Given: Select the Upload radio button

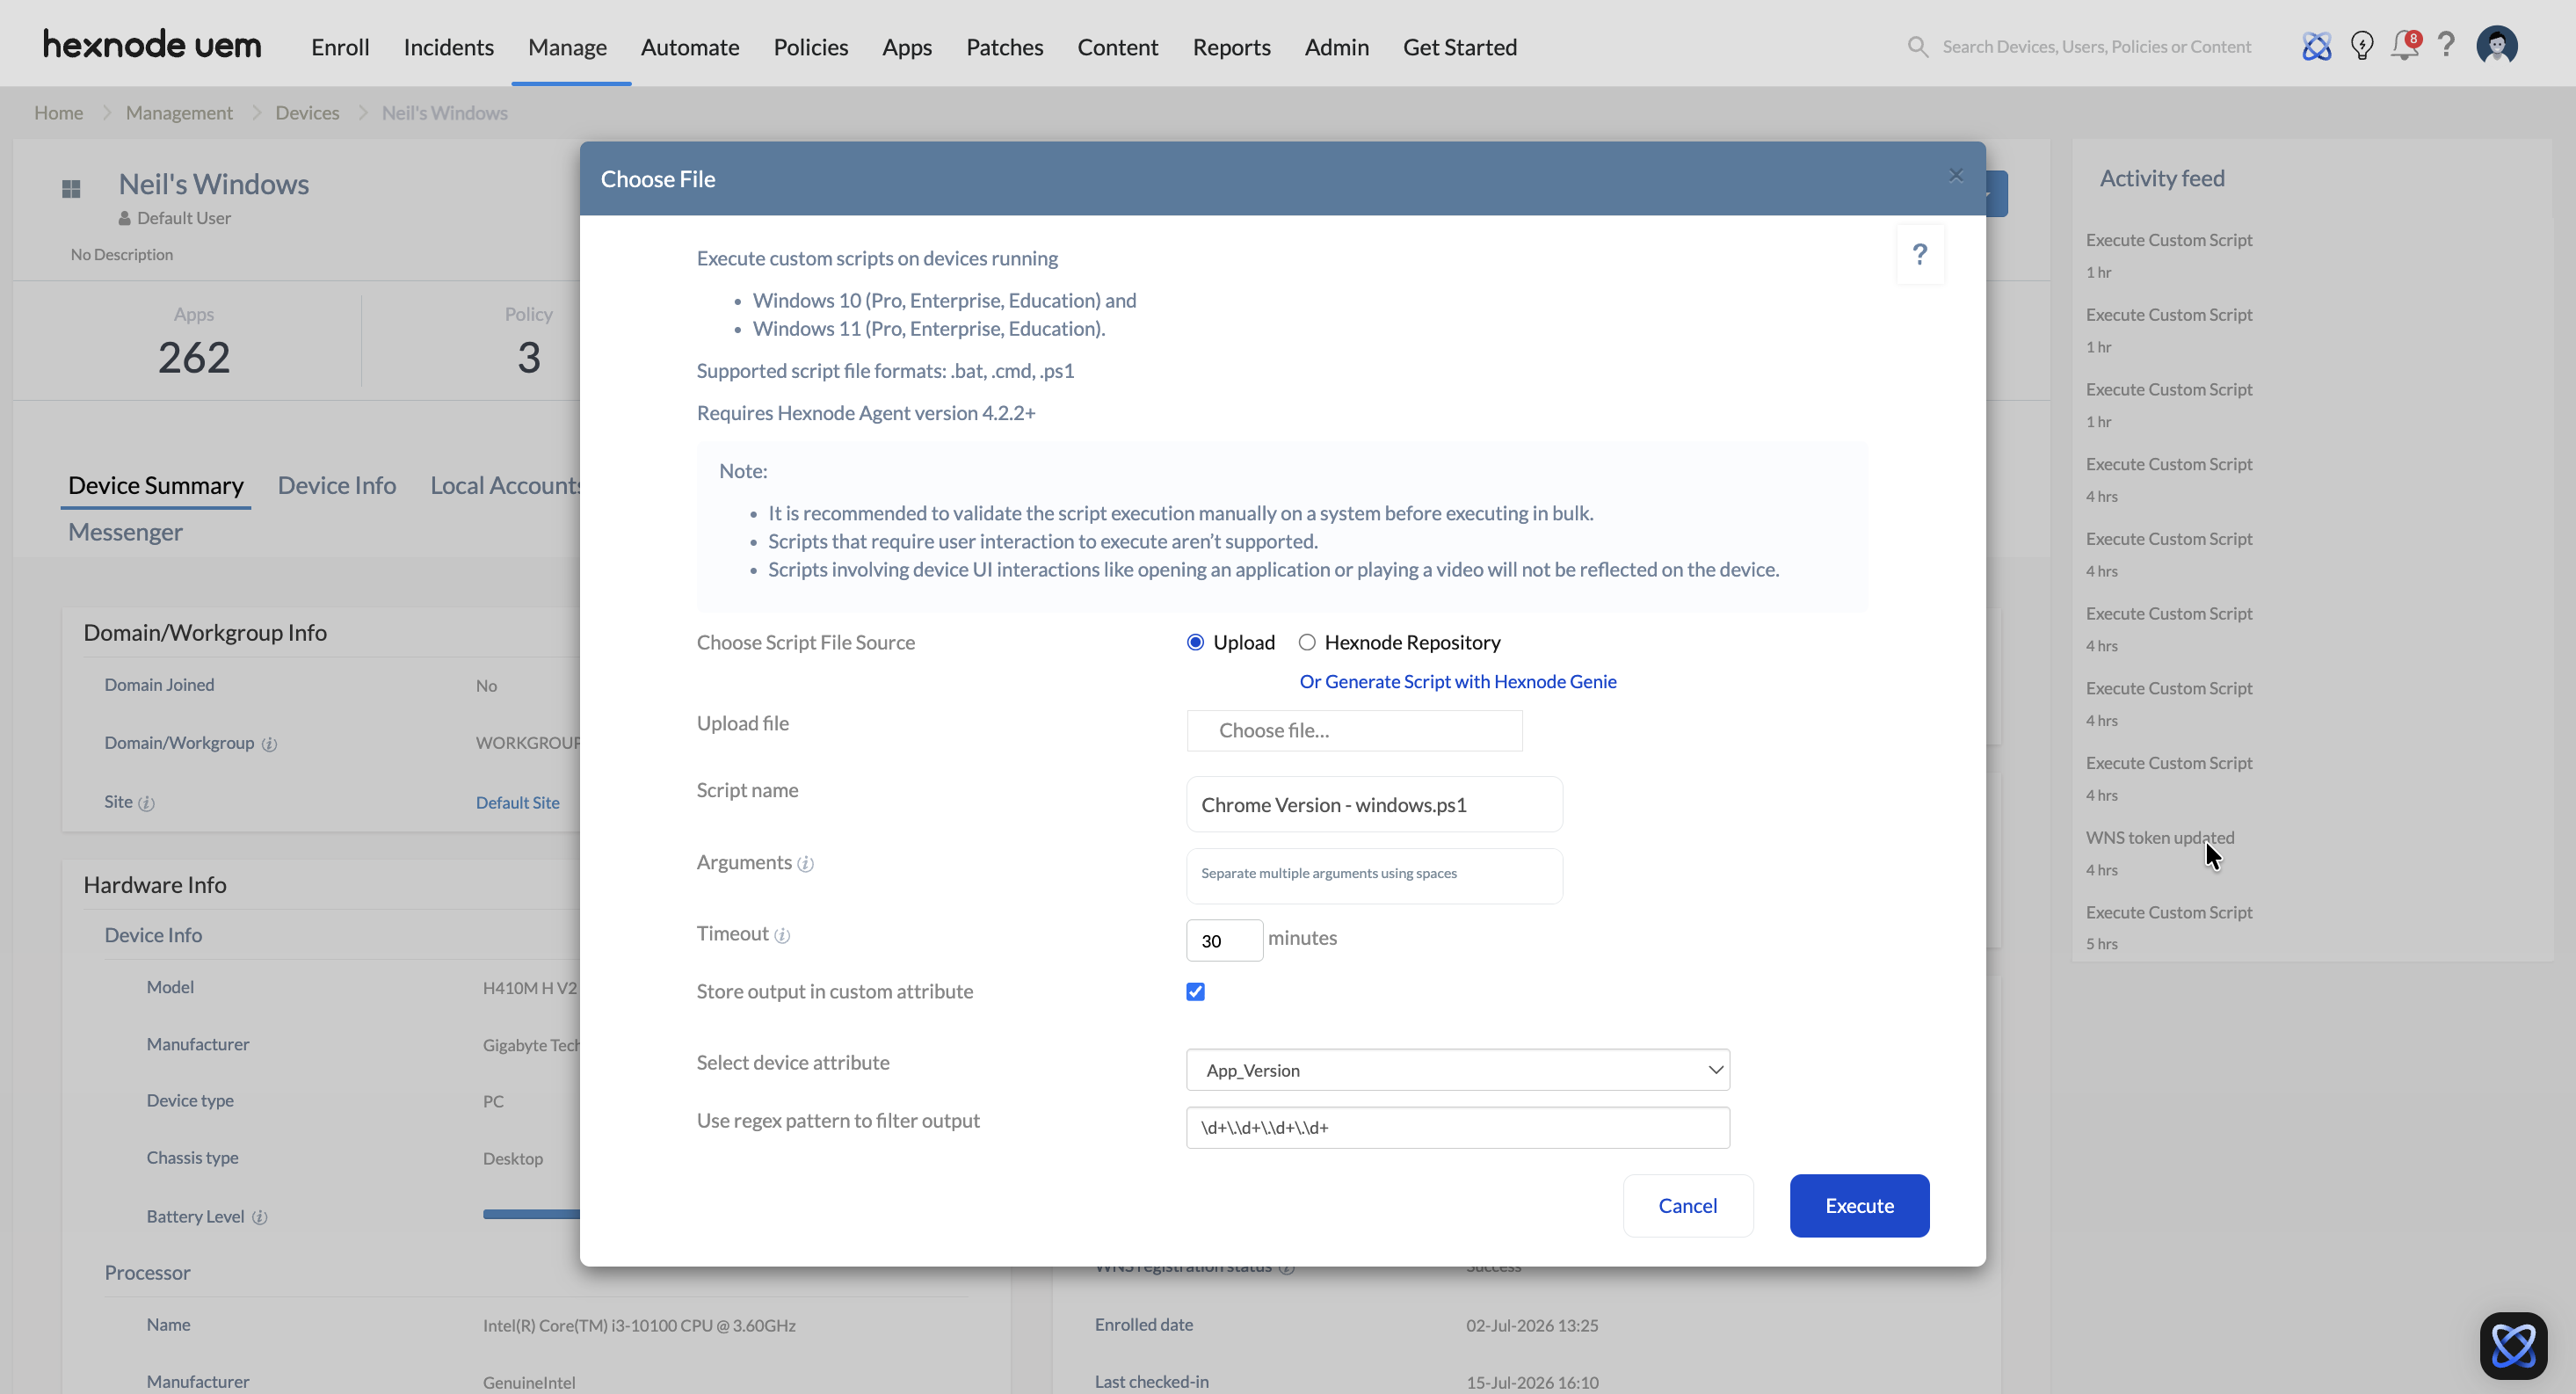Looking at the screenshot, I should tap(1195, 642).
